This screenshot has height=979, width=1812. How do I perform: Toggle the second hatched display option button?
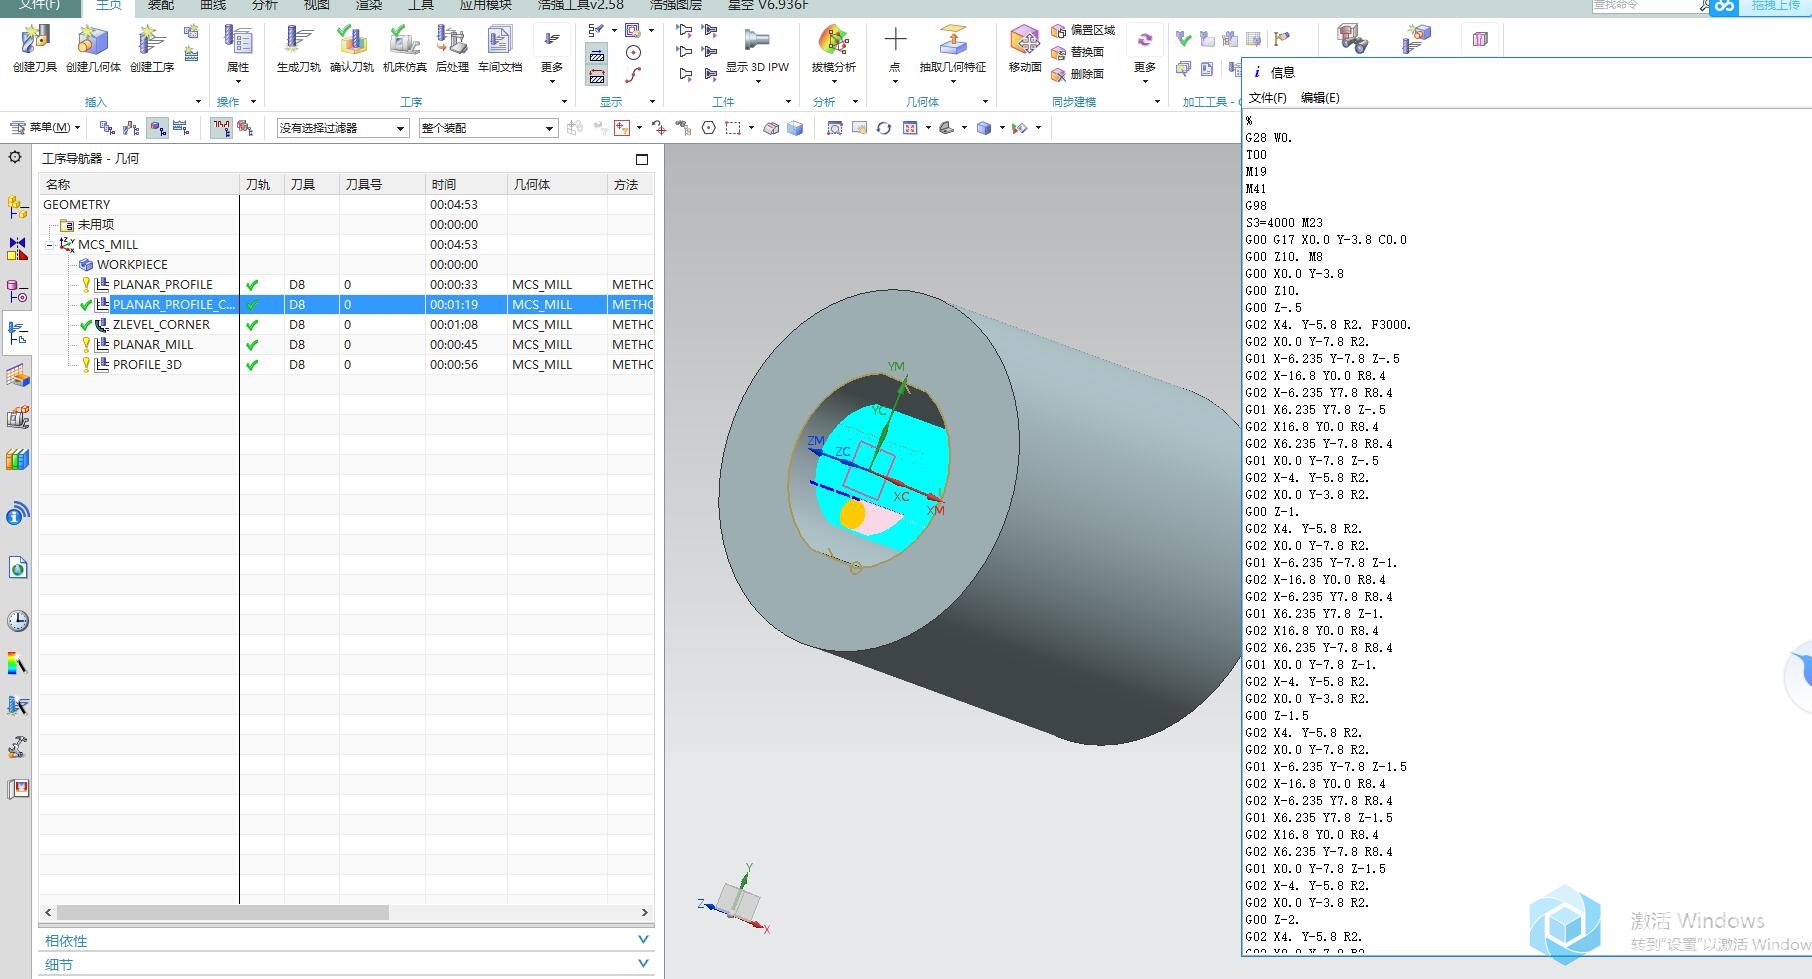tap(597, 76)
